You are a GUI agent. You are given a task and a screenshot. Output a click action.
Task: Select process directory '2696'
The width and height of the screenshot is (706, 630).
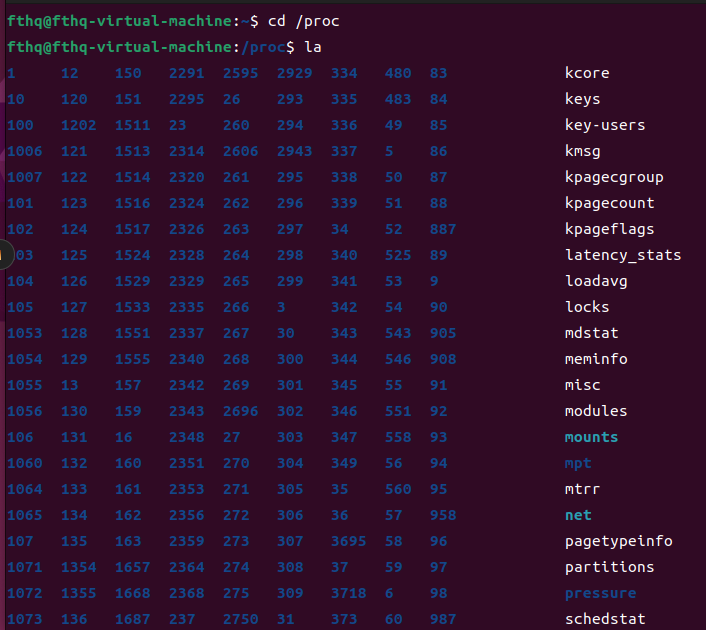tap(240, 411)
